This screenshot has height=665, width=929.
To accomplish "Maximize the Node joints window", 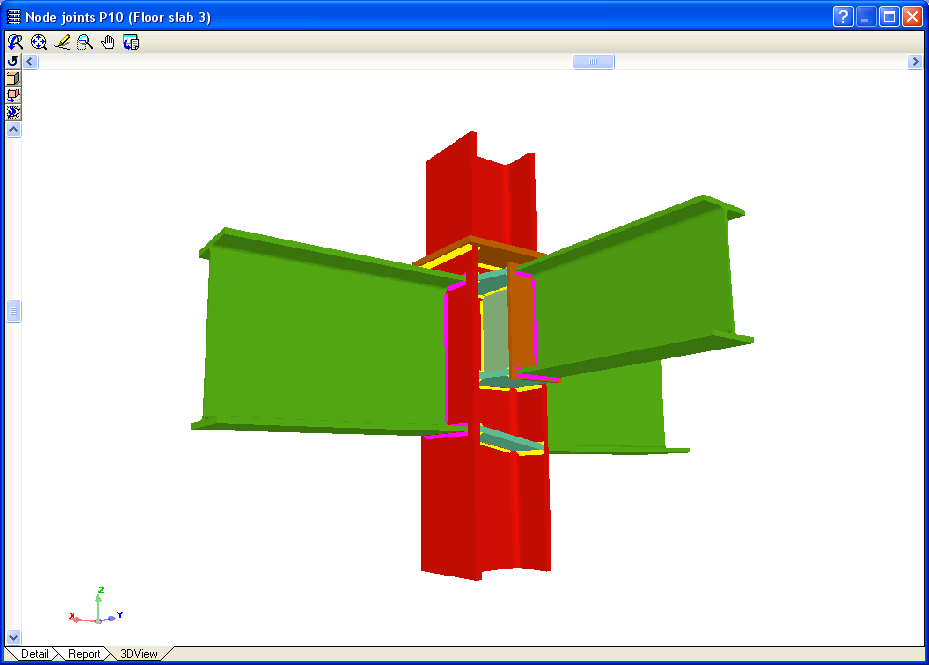I will (889, 17).
